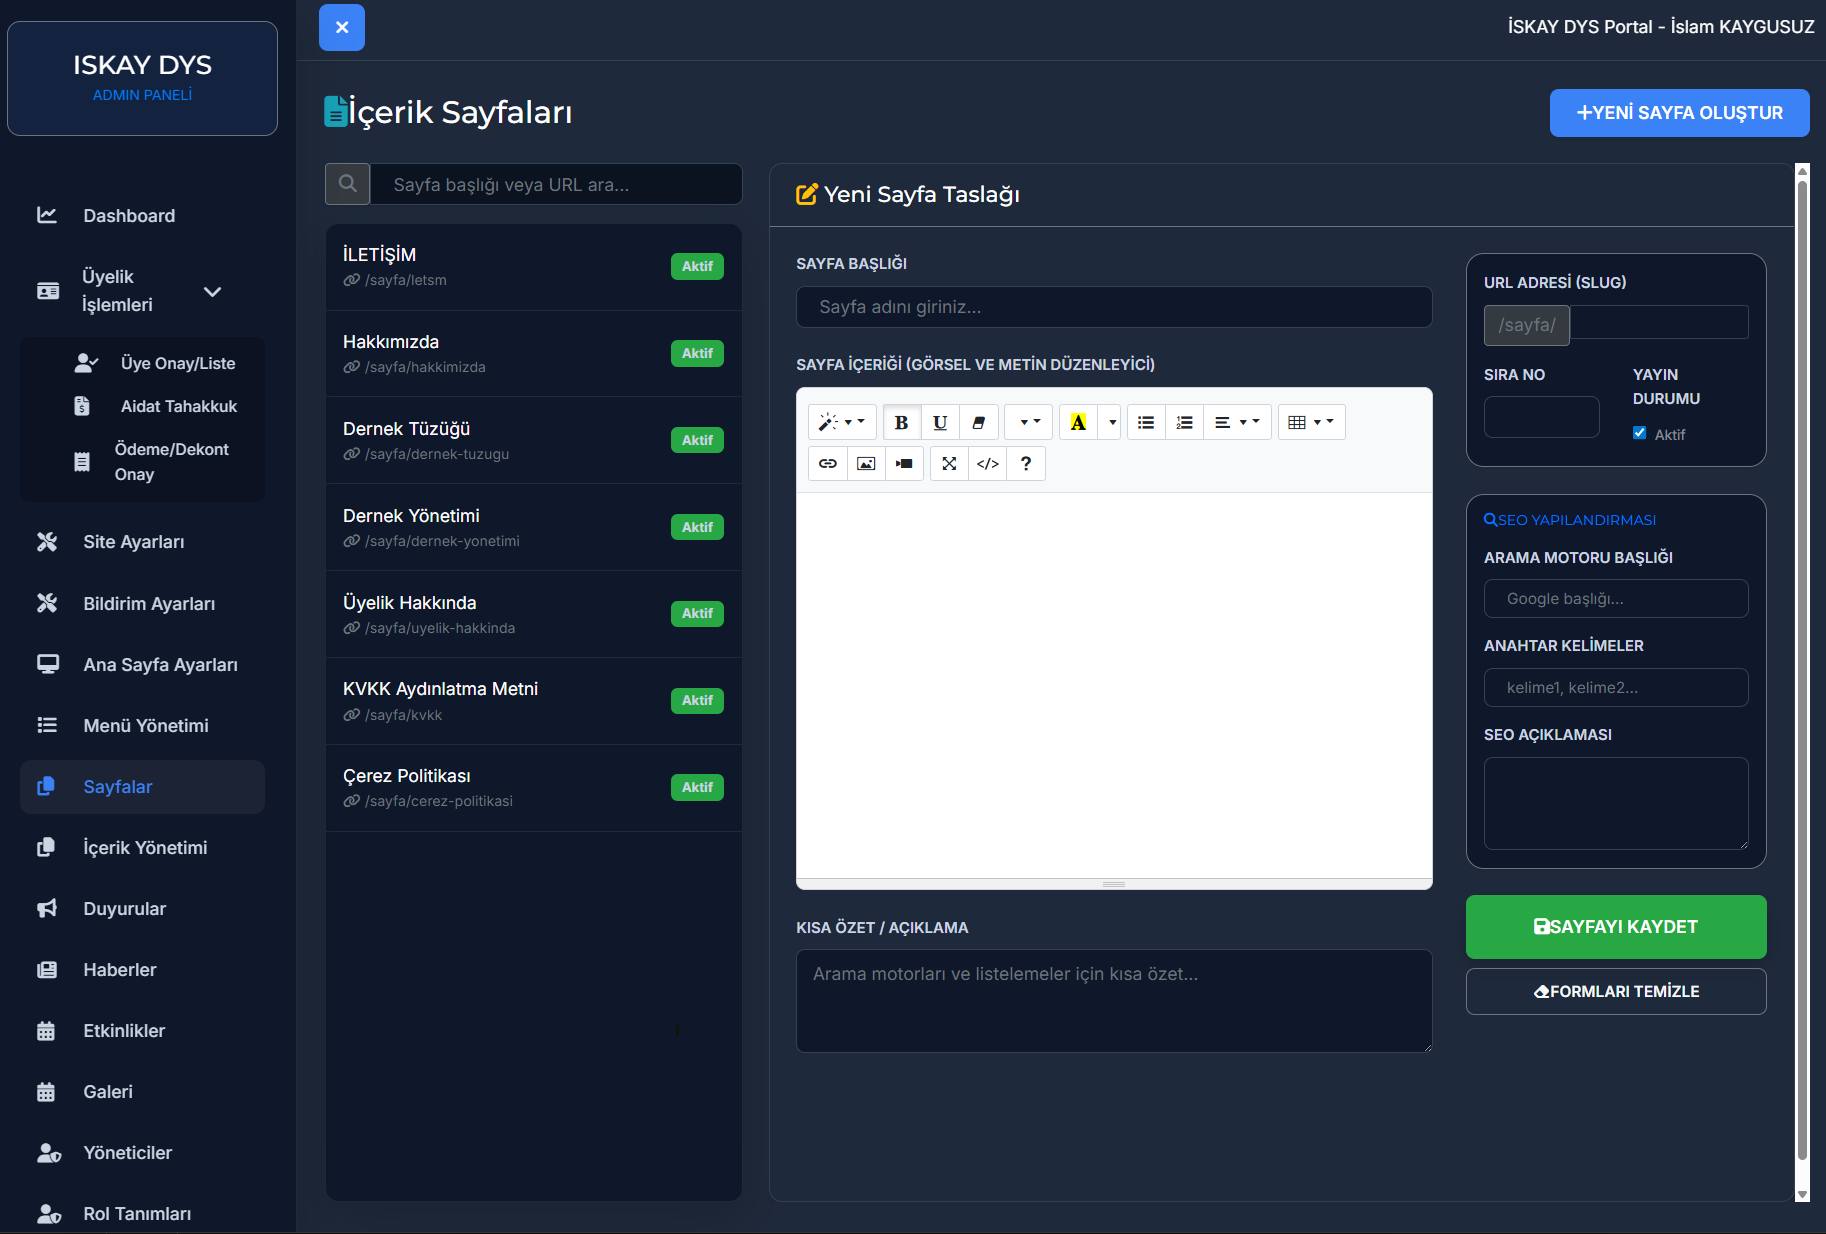Open the magic wand style dropdown

pyautogui.click(x=841, y=423)
